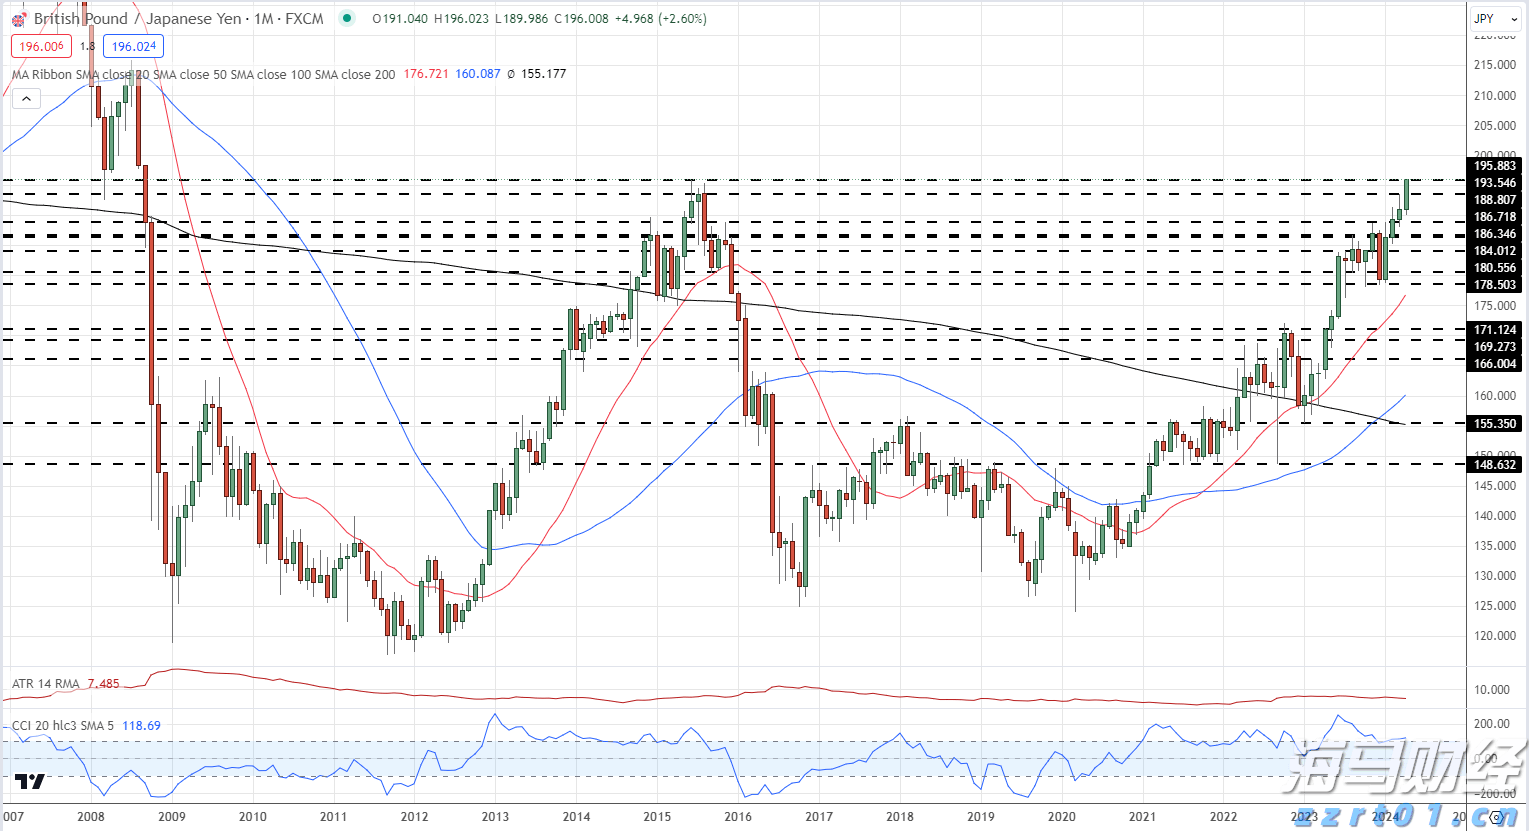1529x831 pixels.
Task: Click the ATR value 7.485
Action: point(103,684)
